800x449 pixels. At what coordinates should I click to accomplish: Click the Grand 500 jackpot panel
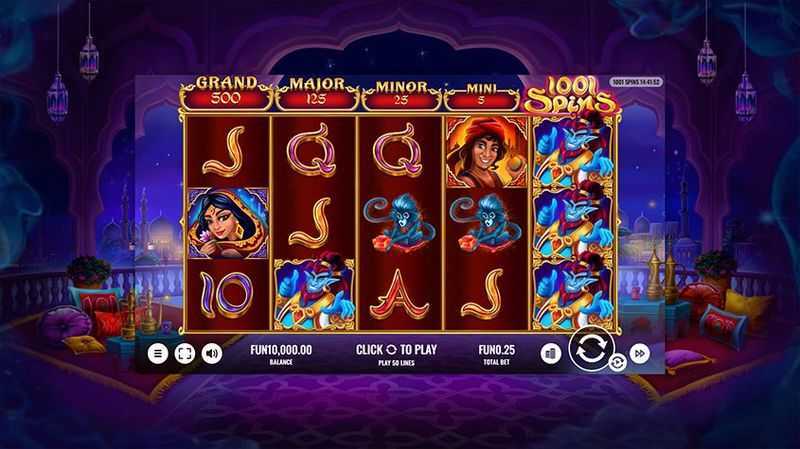coord(226,93)
